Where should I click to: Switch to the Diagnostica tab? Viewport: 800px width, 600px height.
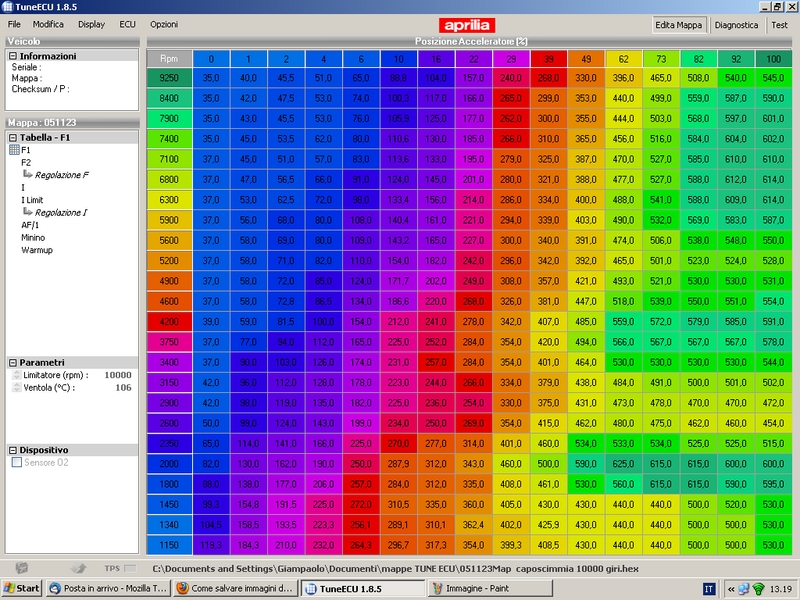pyautogui.click(x=736, y=25)
